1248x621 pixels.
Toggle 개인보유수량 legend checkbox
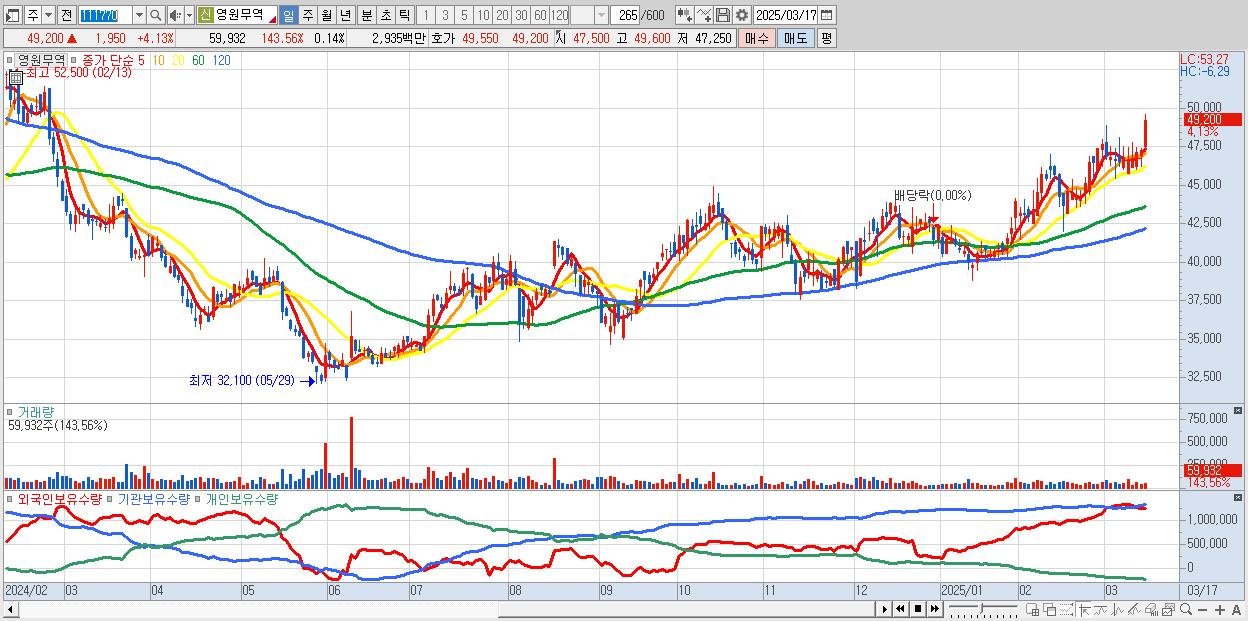point(199,498)
